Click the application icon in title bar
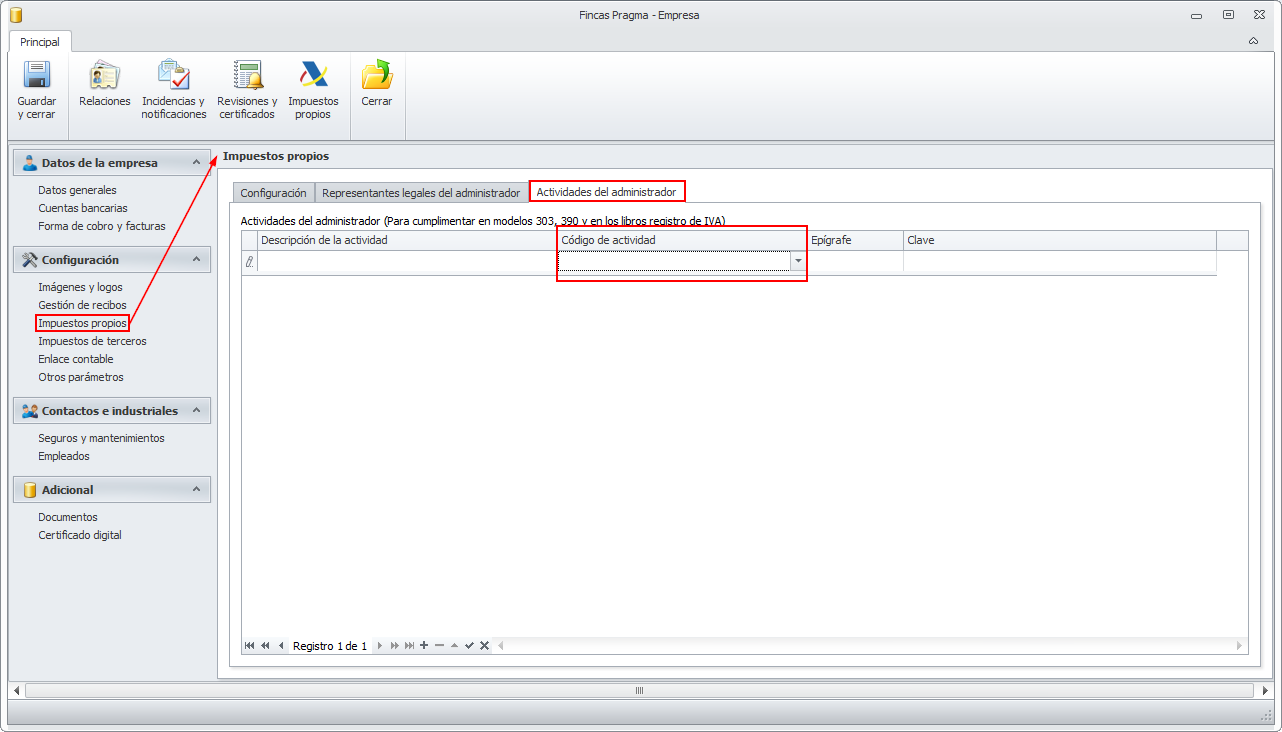 click(16, 15)
